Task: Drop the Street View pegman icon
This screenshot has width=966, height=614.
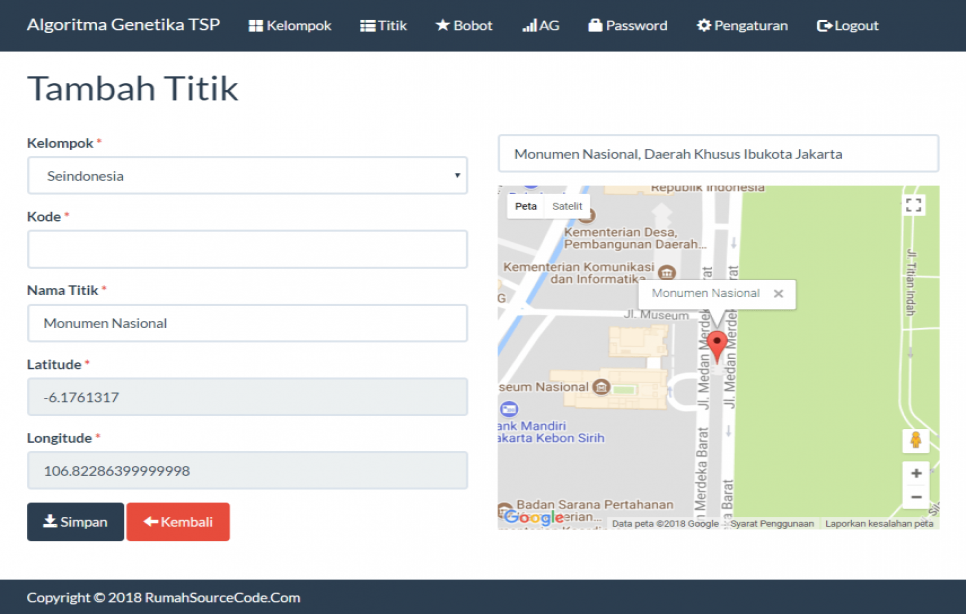Action: click(x=915, y=440)
